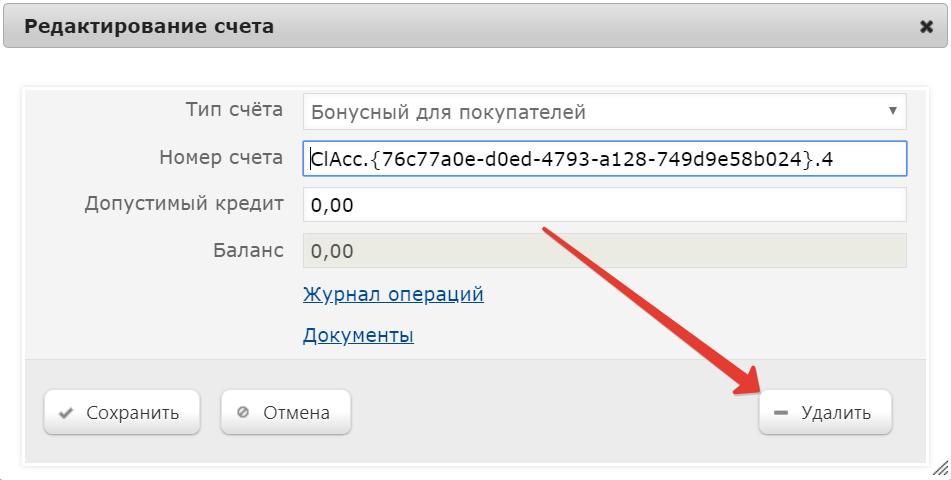Click the crossed-circle icon beside Отмена
The width and height of the screenshot is (951, 480).
[243, 413]
